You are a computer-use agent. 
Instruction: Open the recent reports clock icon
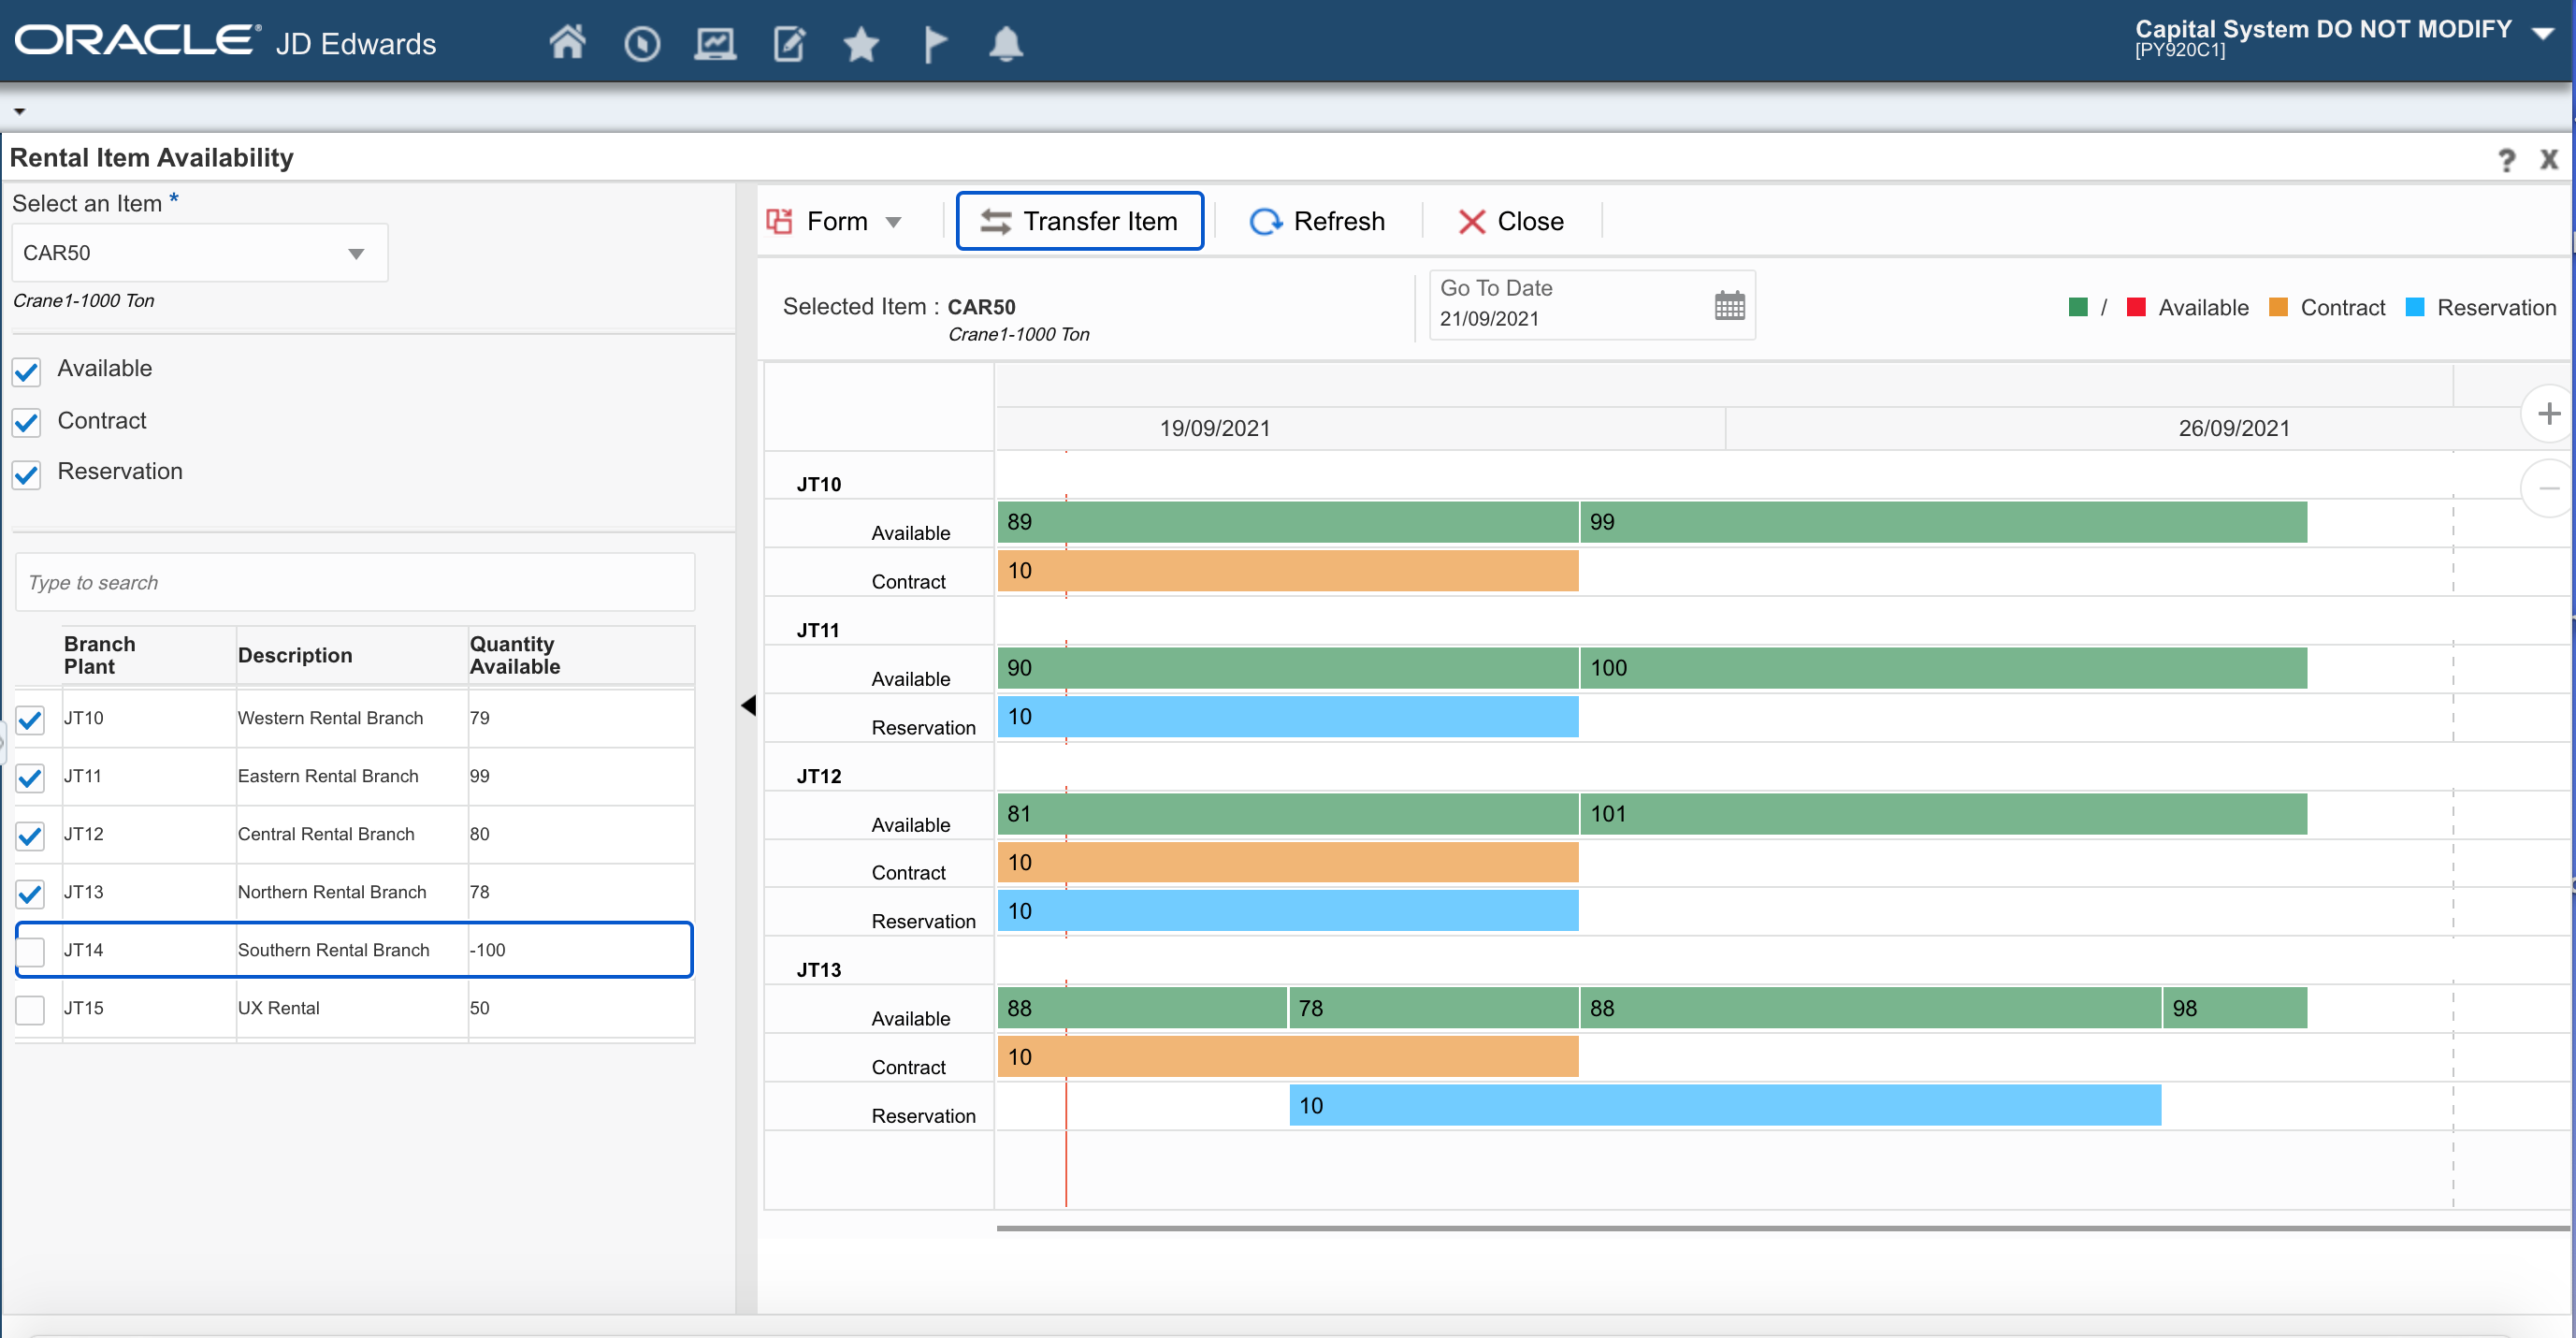[641, 43]
